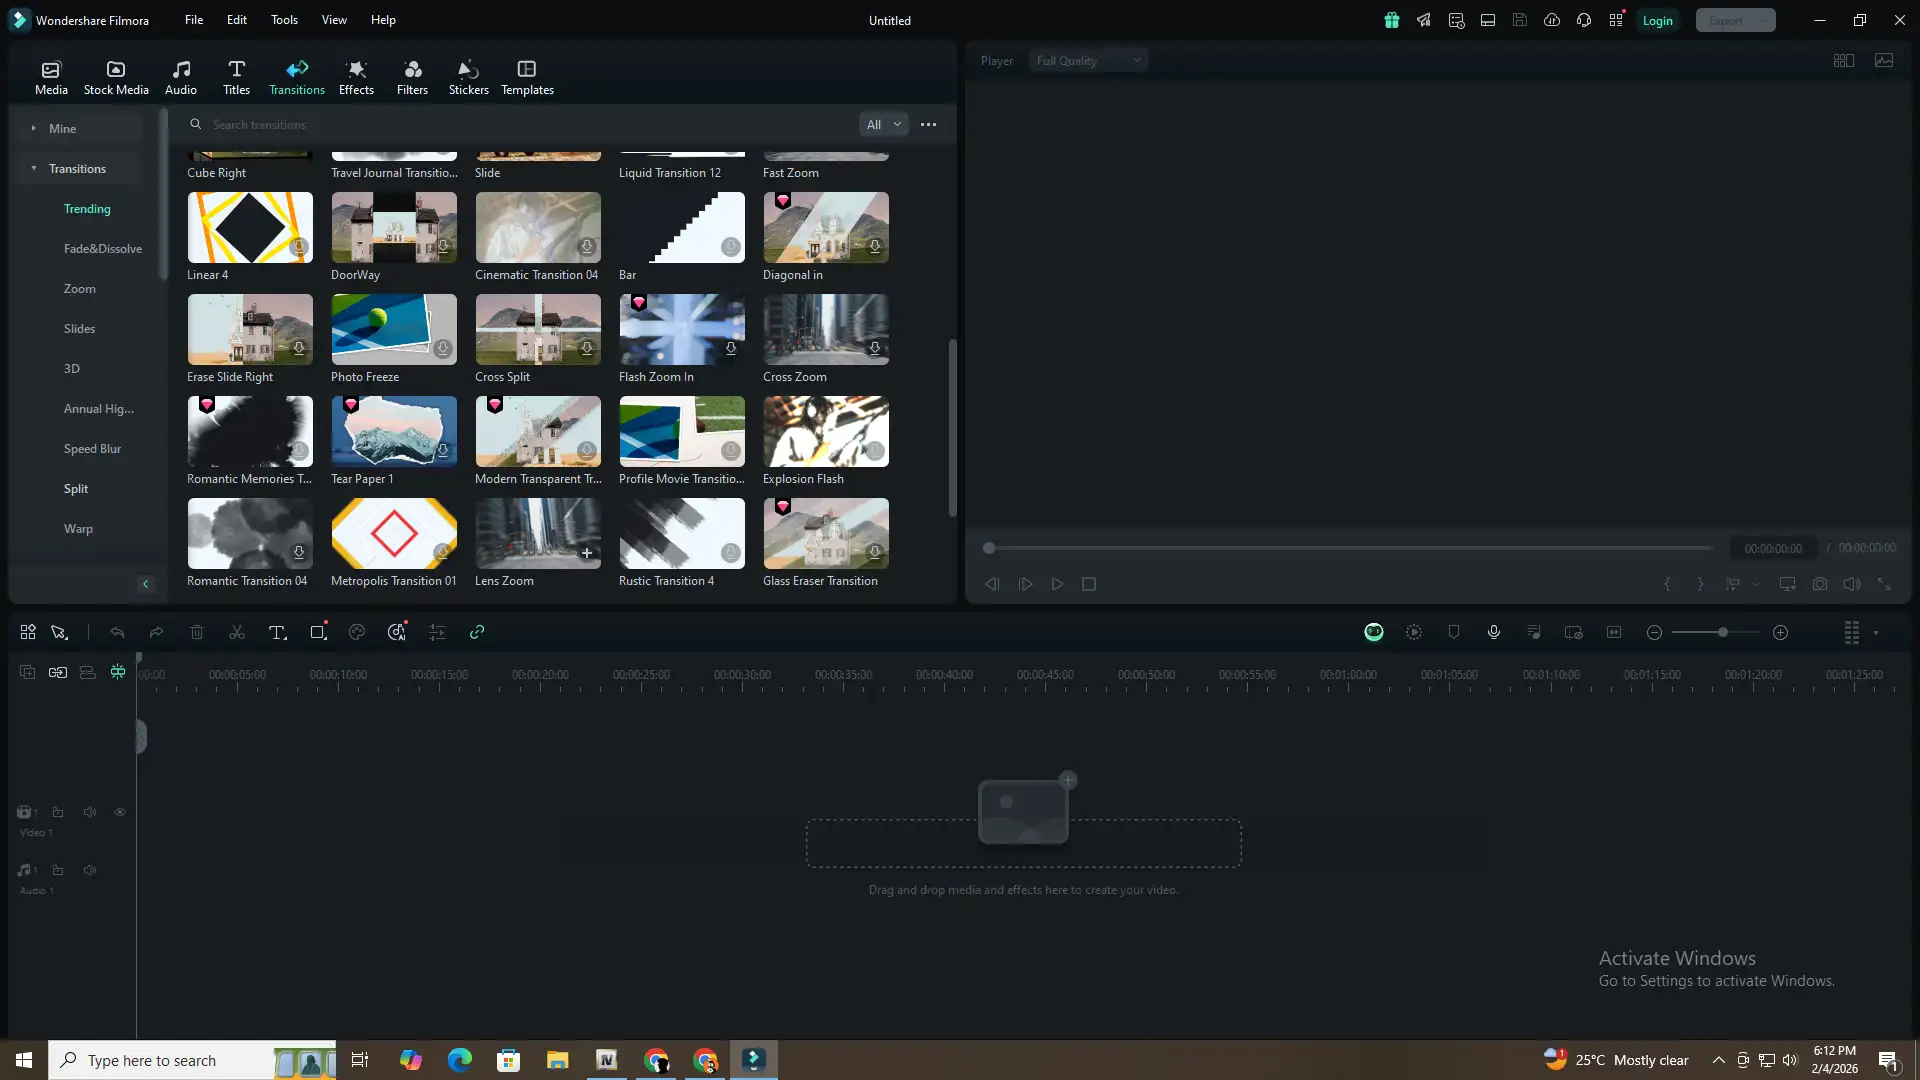Click the snapshot camera icon in player

[1820, 584]
